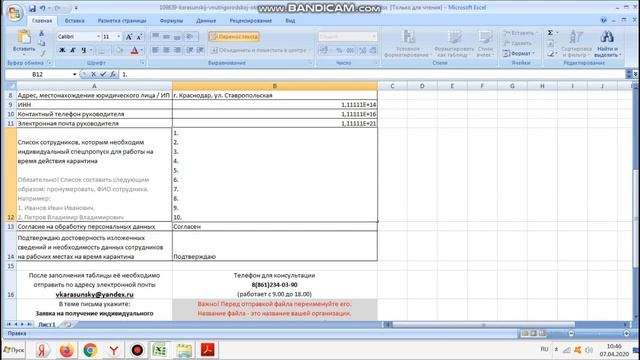Align cell text to the bottom
The image size is (640, 360).
pyautogui.click(x=177, y=37)
